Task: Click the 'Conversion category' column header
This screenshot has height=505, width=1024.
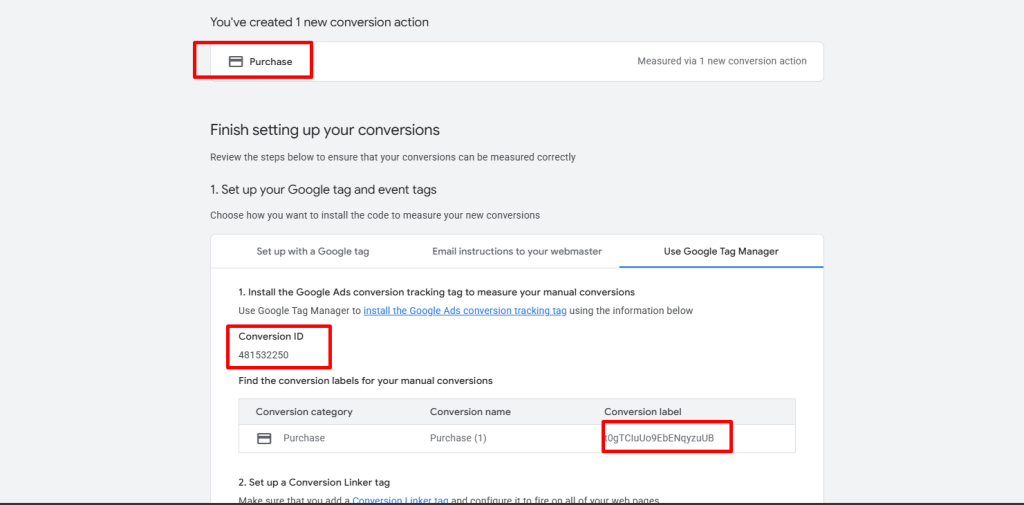Action: pos(304,411)
